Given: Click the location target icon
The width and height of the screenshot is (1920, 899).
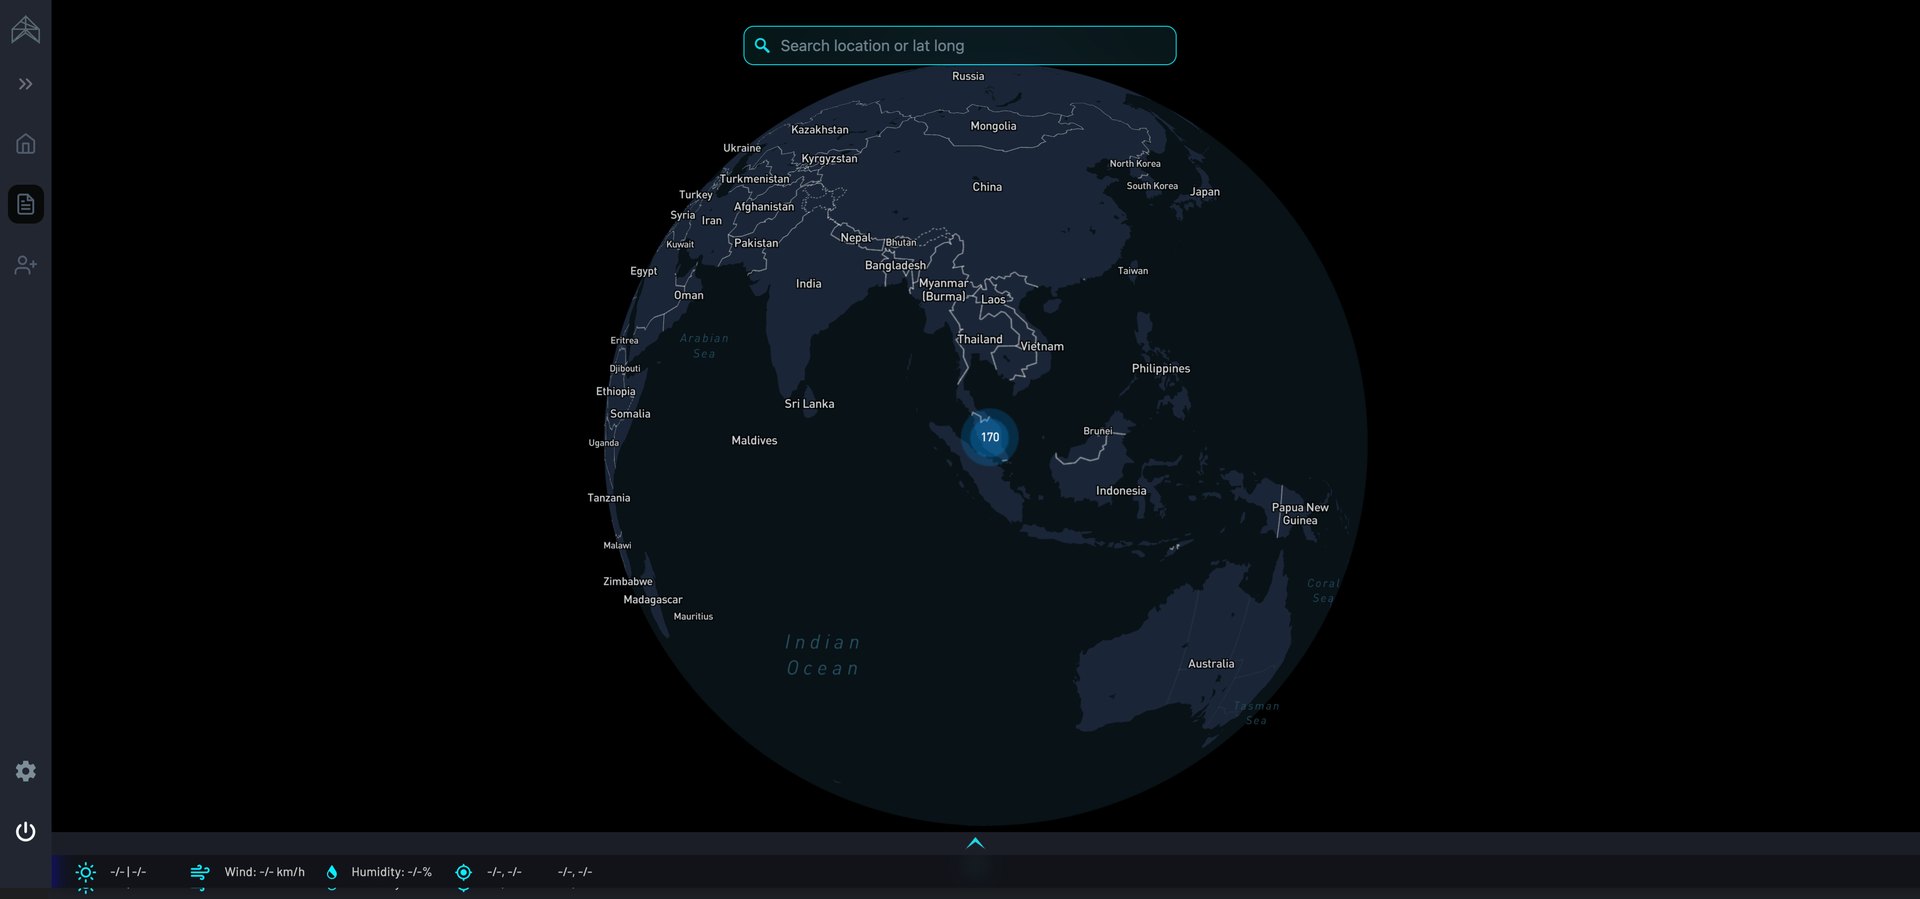Looking at the screenshot, I should coord(463,872).
